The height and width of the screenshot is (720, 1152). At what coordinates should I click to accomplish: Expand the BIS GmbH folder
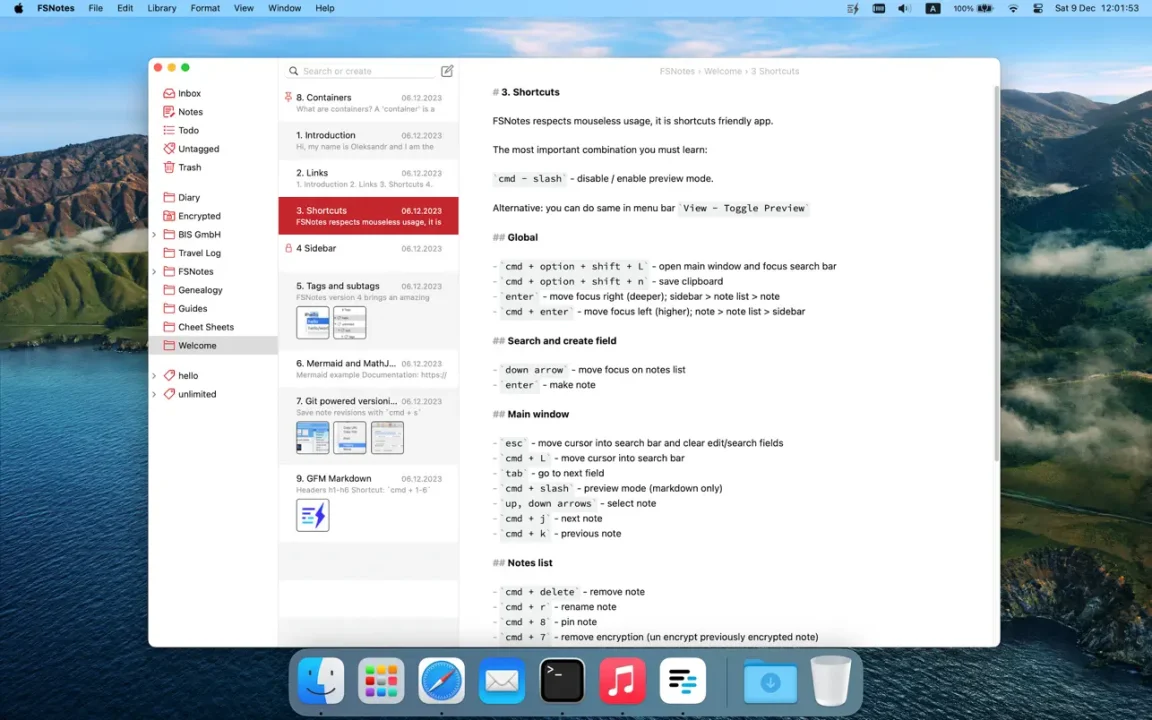[x=154, y=234]
